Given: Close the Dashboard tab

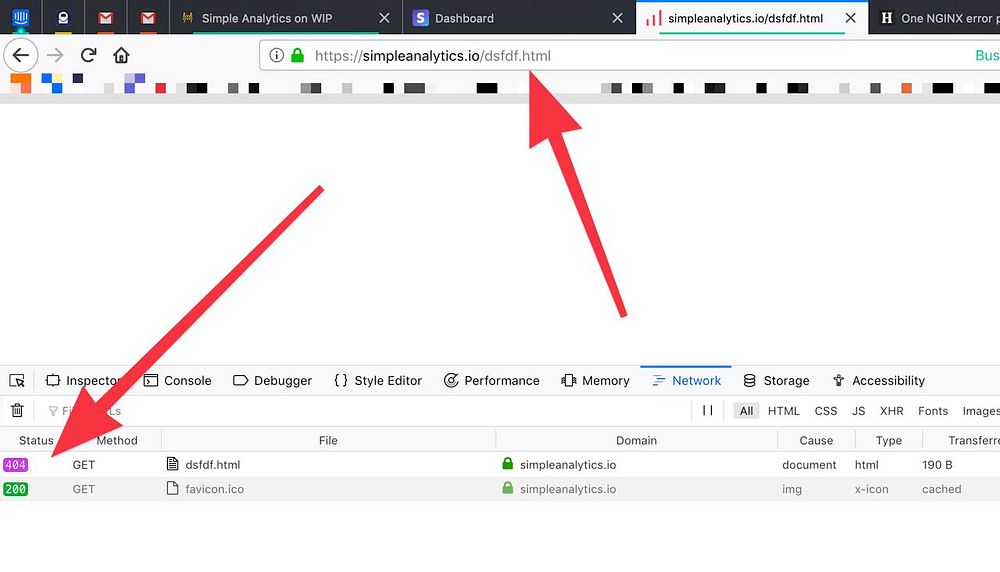Looking at the screenshot, I should 617,18.
